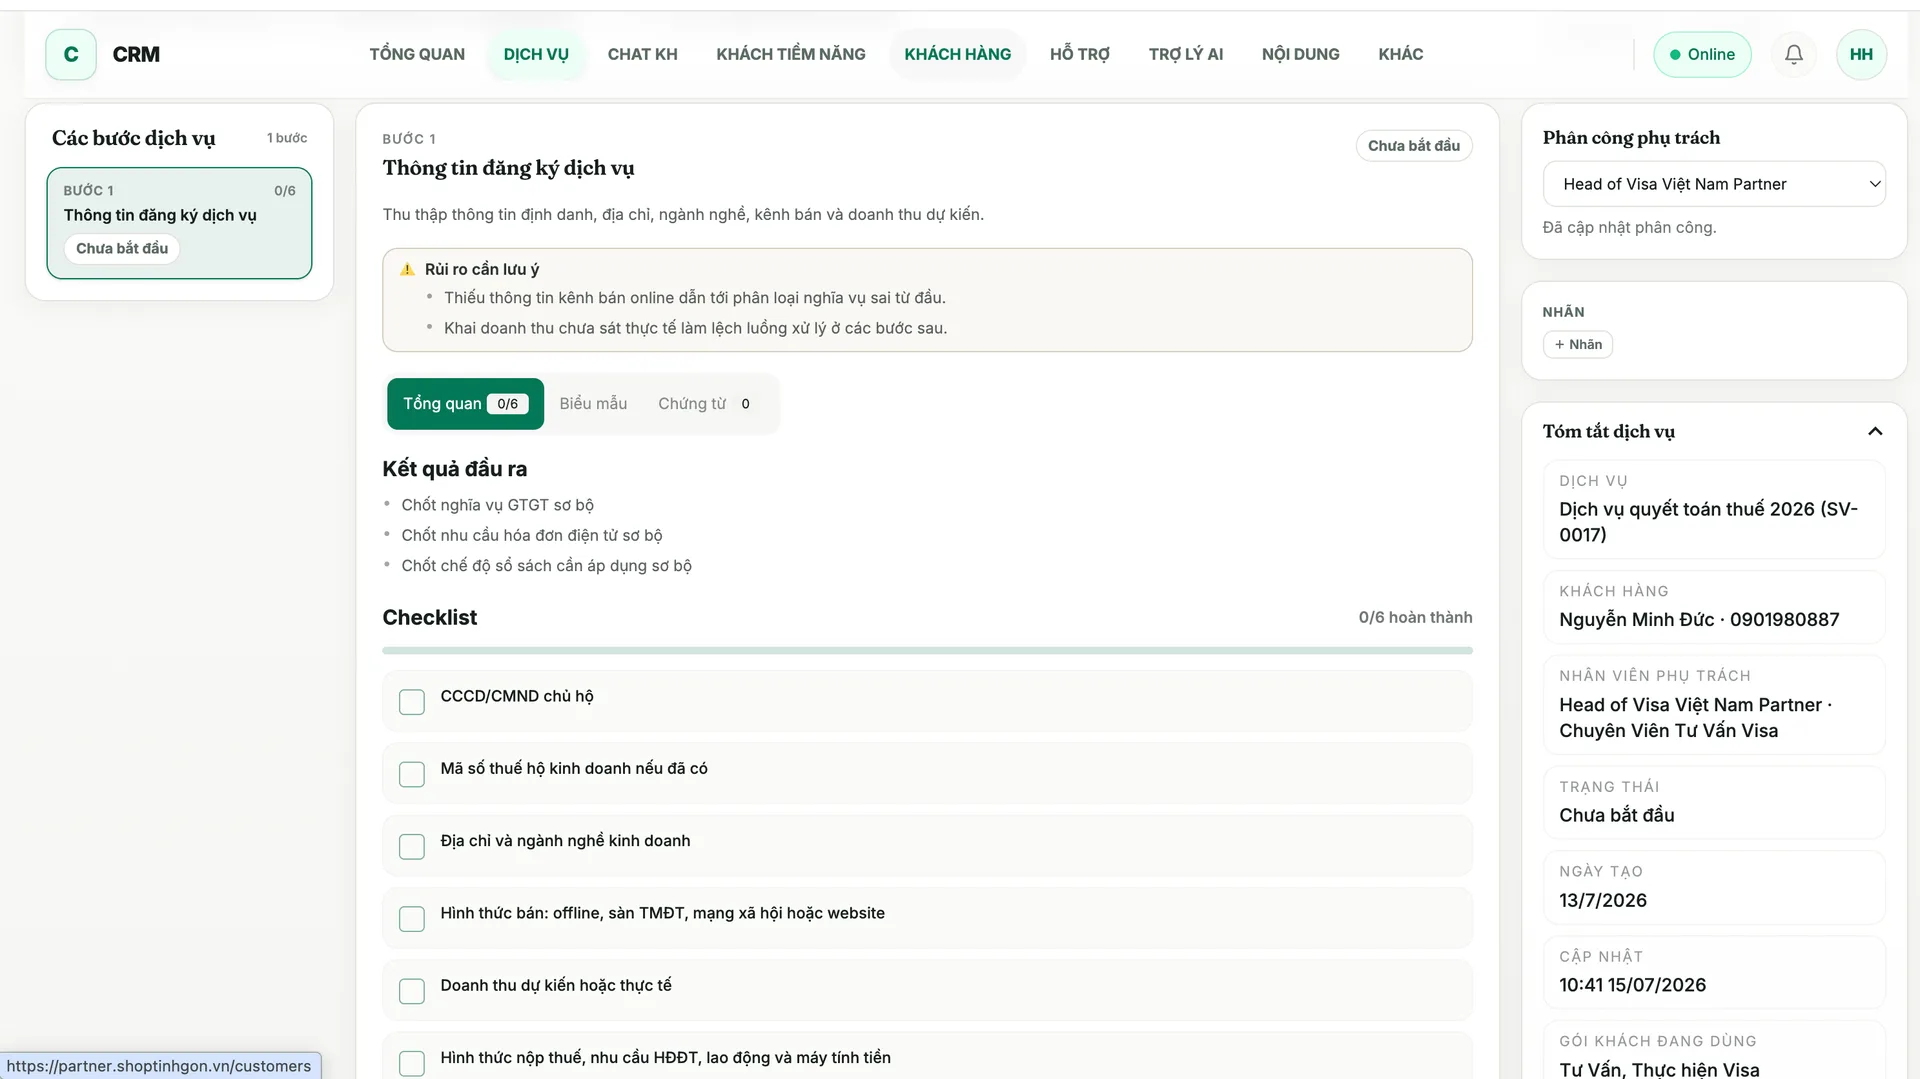Click the Gói khách đang dùng value
Screen dimensions: 1920x1079
click(x=1659, y=1069)
